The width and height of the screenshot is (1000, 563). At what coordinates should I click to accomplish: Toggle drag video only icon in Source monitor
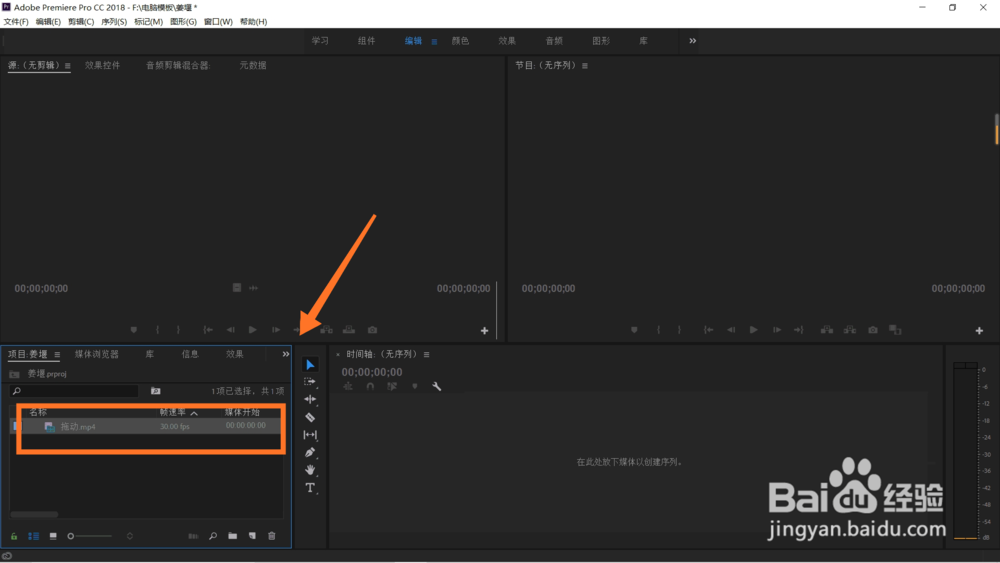(x=237, y=288)
